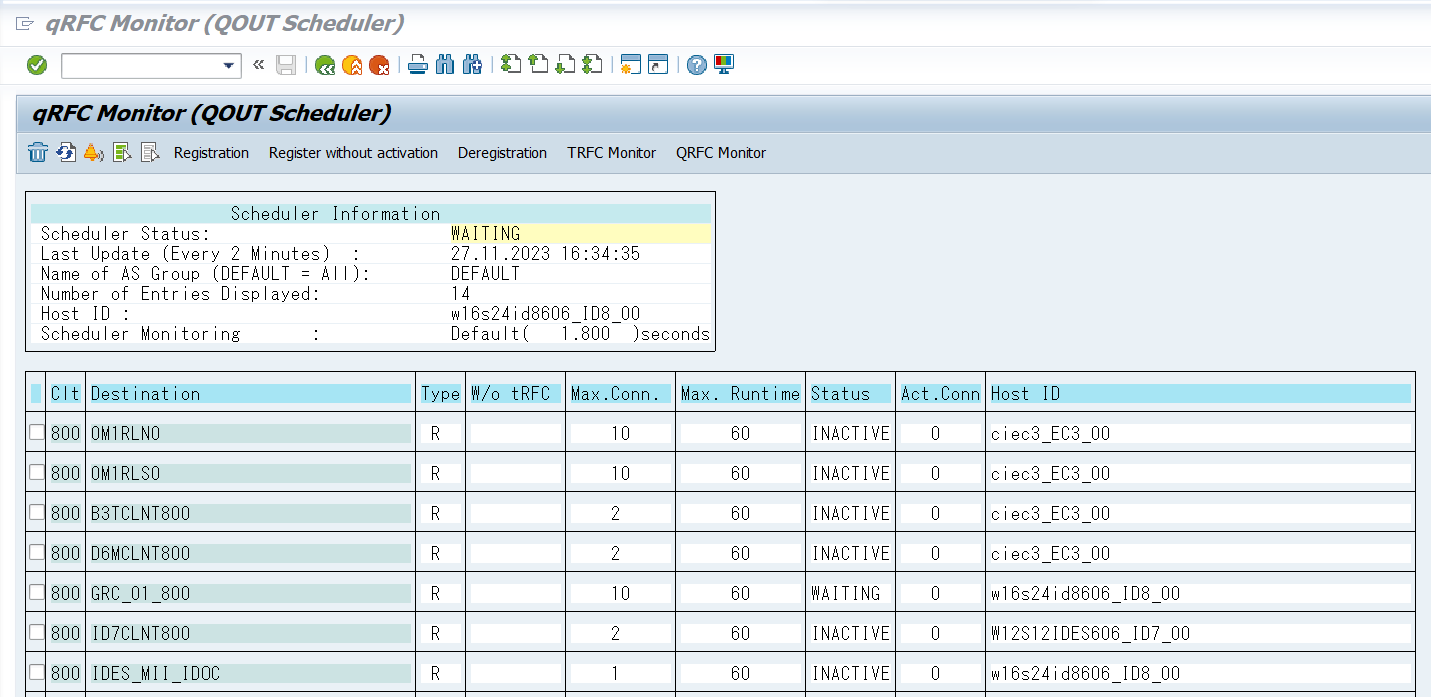Click the Find binoculars icon

(445, 65)
